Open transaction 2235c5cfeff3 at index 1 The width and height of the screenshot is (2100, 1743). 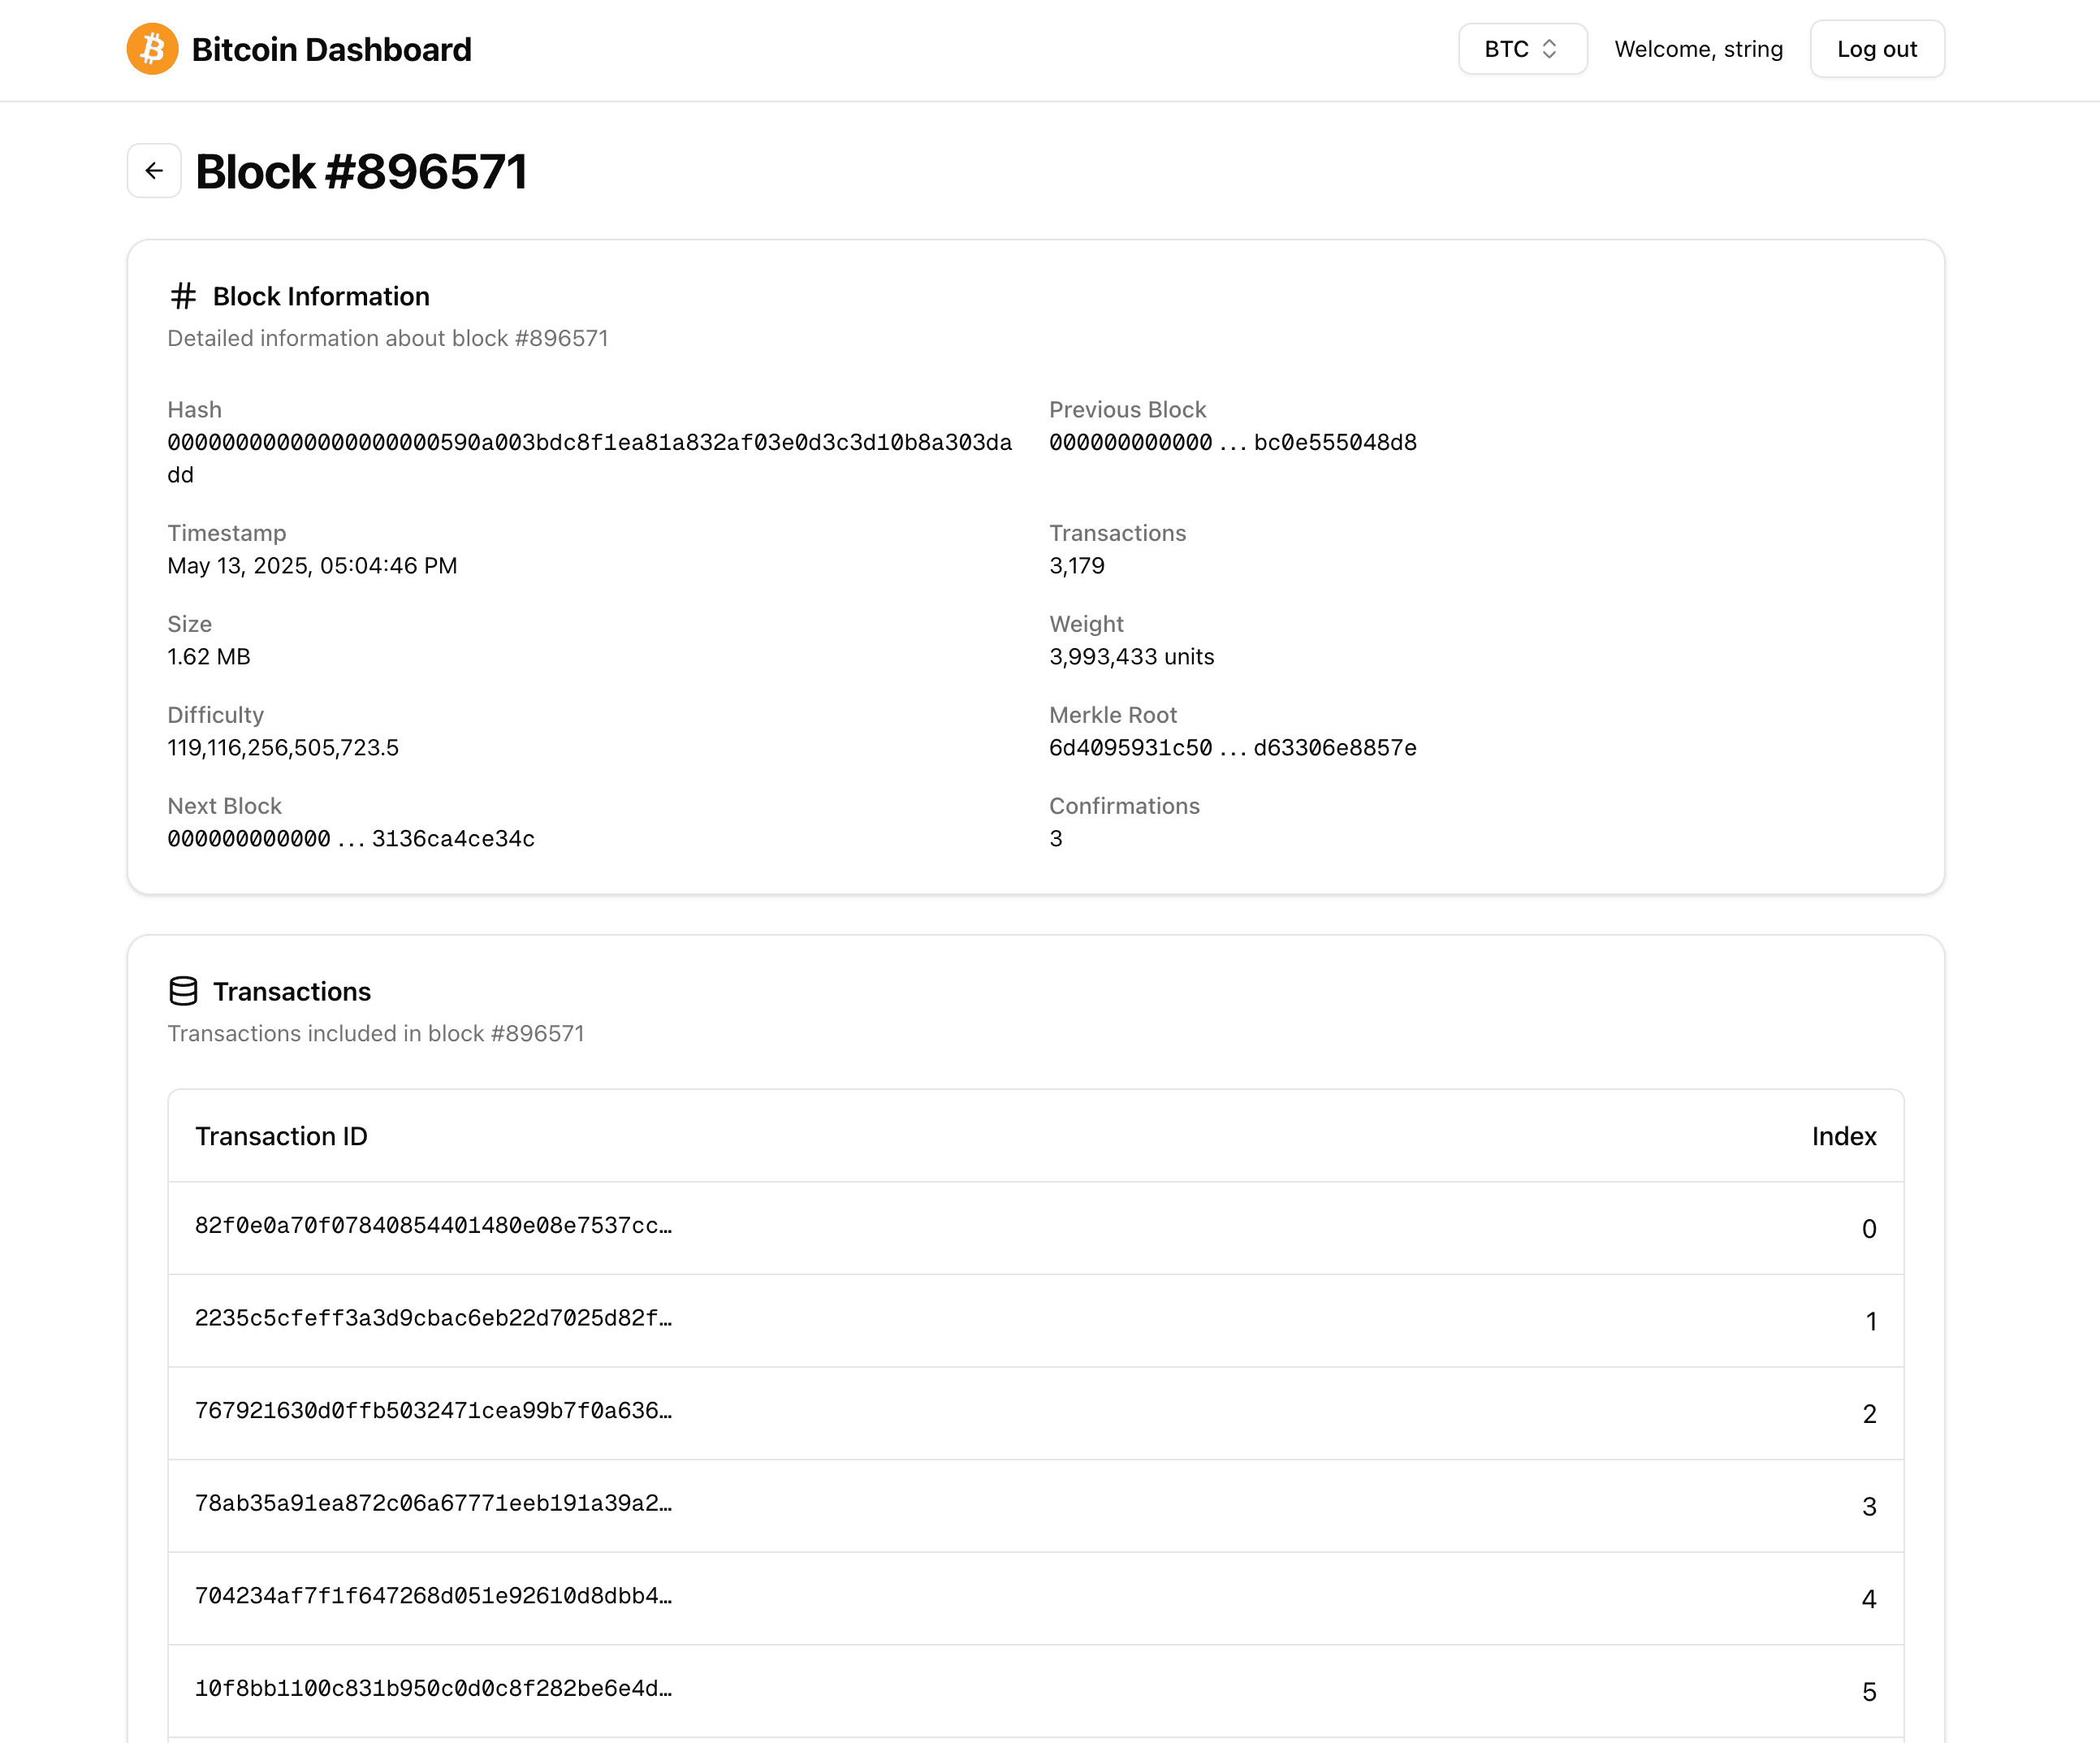tap(433, 1318)
